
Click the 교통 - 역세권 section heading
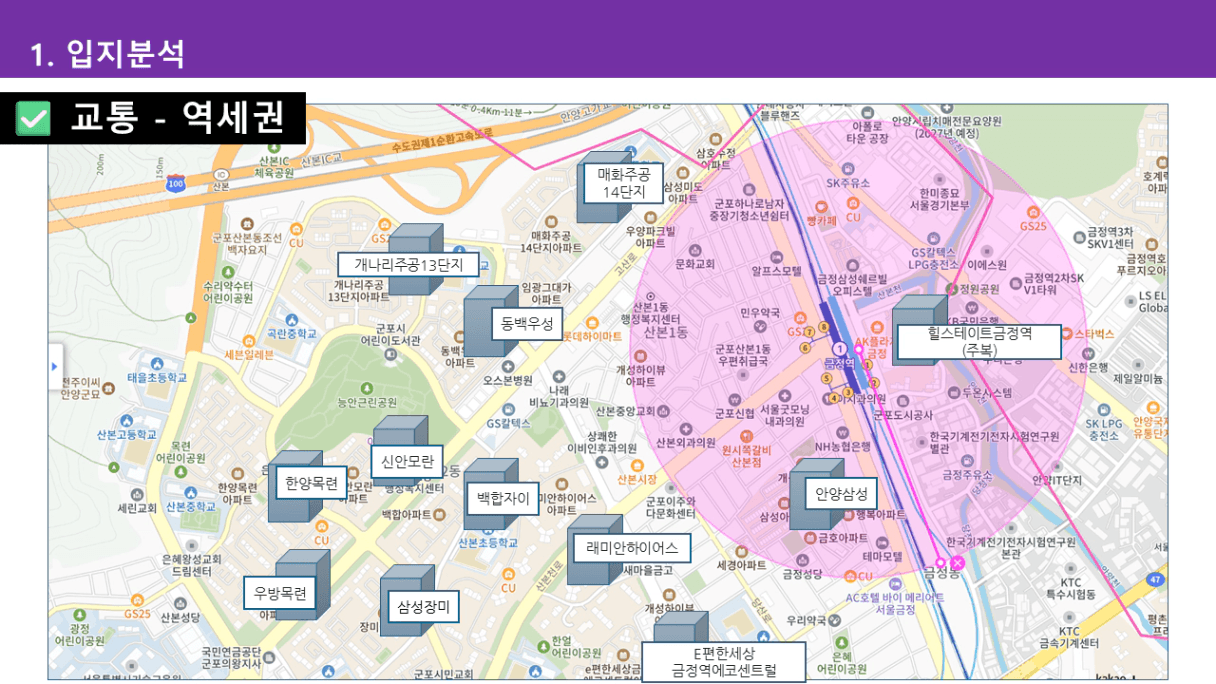coord(176,119)
